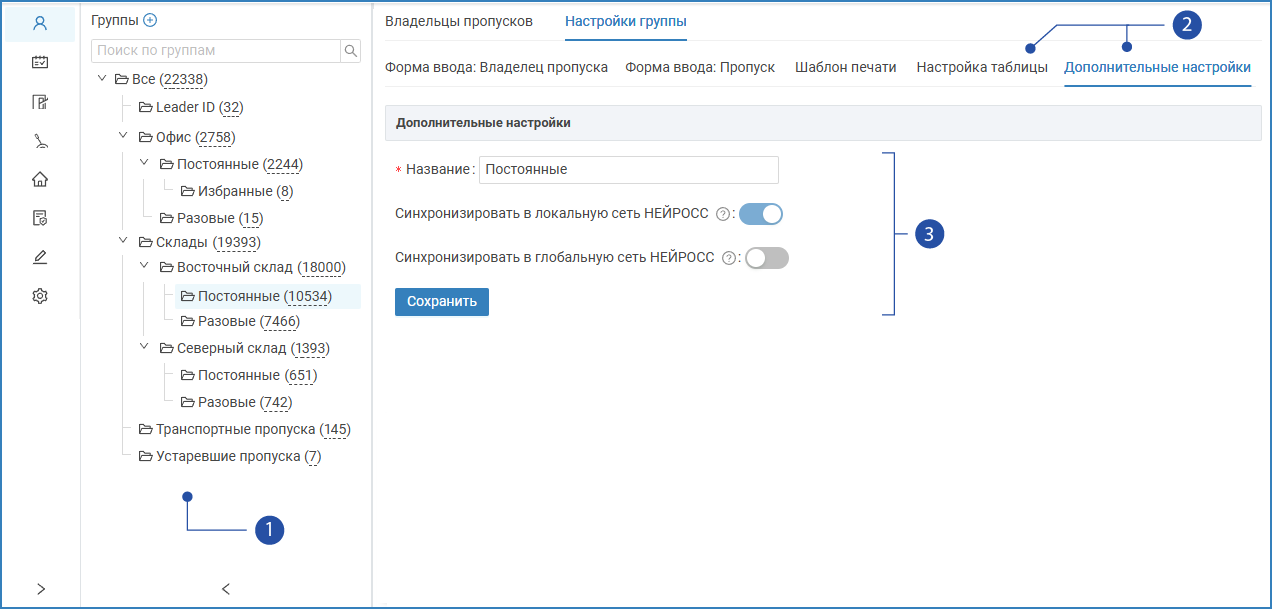The width and height of the screenshot is (1272, 609).
Task: Click help icon next to global network sync
Action: click(728, 258)
